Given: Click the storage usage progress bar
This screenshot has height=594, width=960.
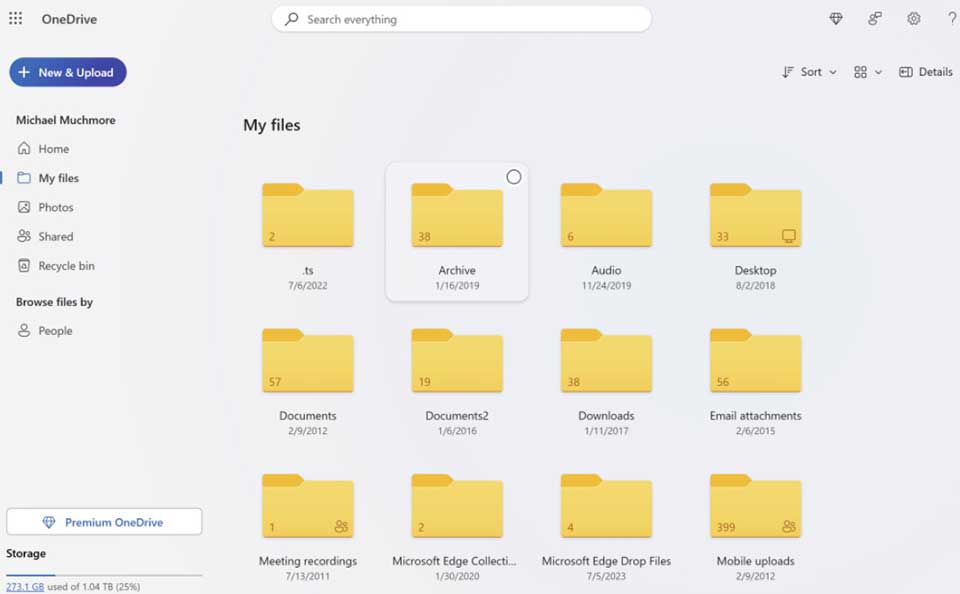Looking at the screenshot, I should [x=104, y=575].
